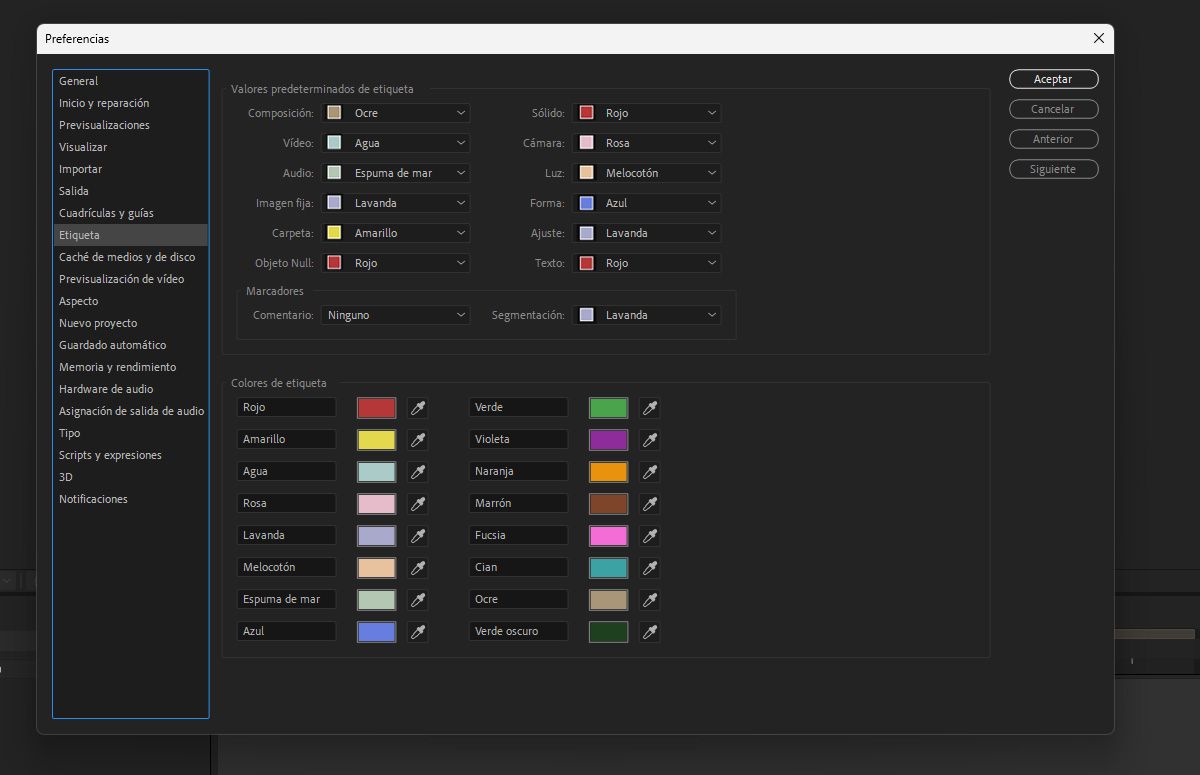Open the Vídeo label dropdown
The image size is (1200, 775).
pyautogui.click(x=396, y=143)
